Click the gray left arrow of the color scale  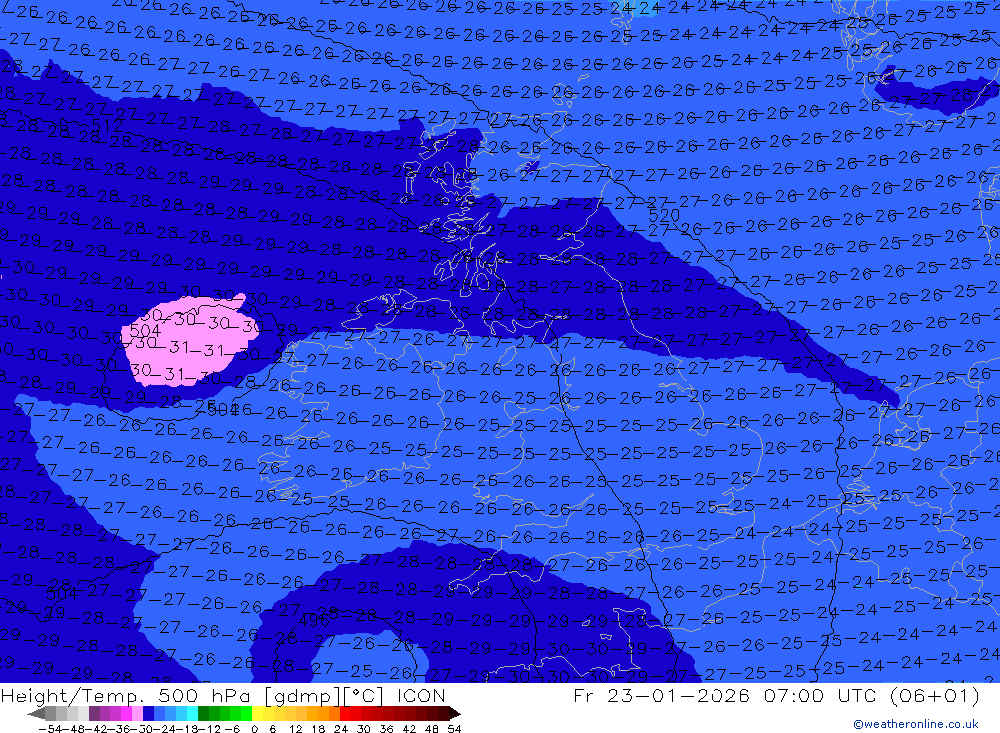(36, 713)
